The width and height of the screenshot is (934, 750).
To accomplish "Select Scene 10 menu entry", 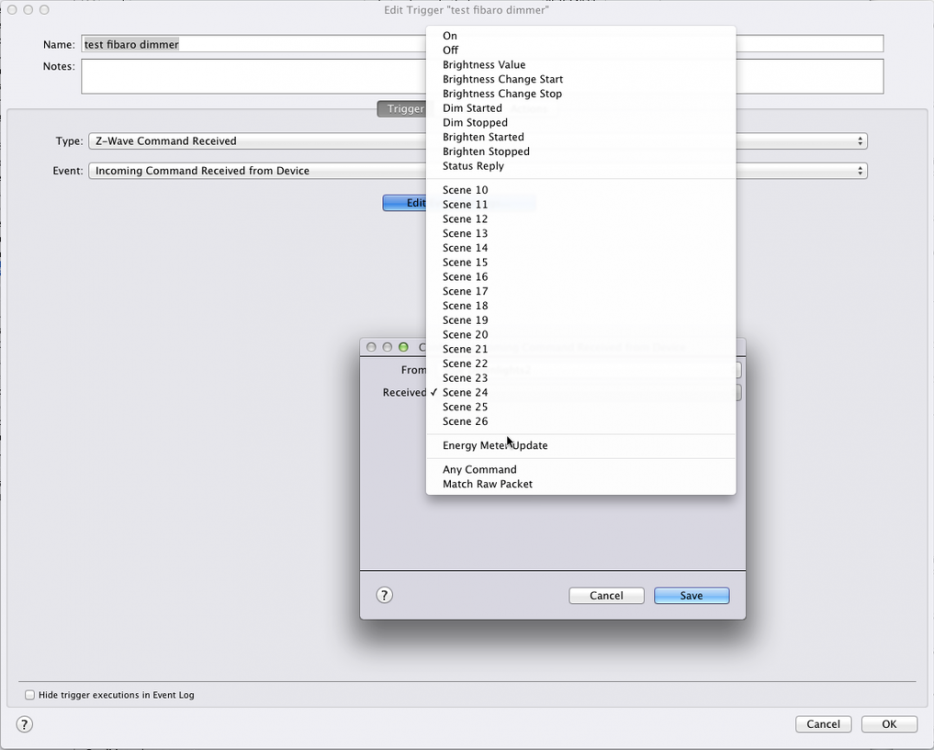I will [x=465, y=190].
